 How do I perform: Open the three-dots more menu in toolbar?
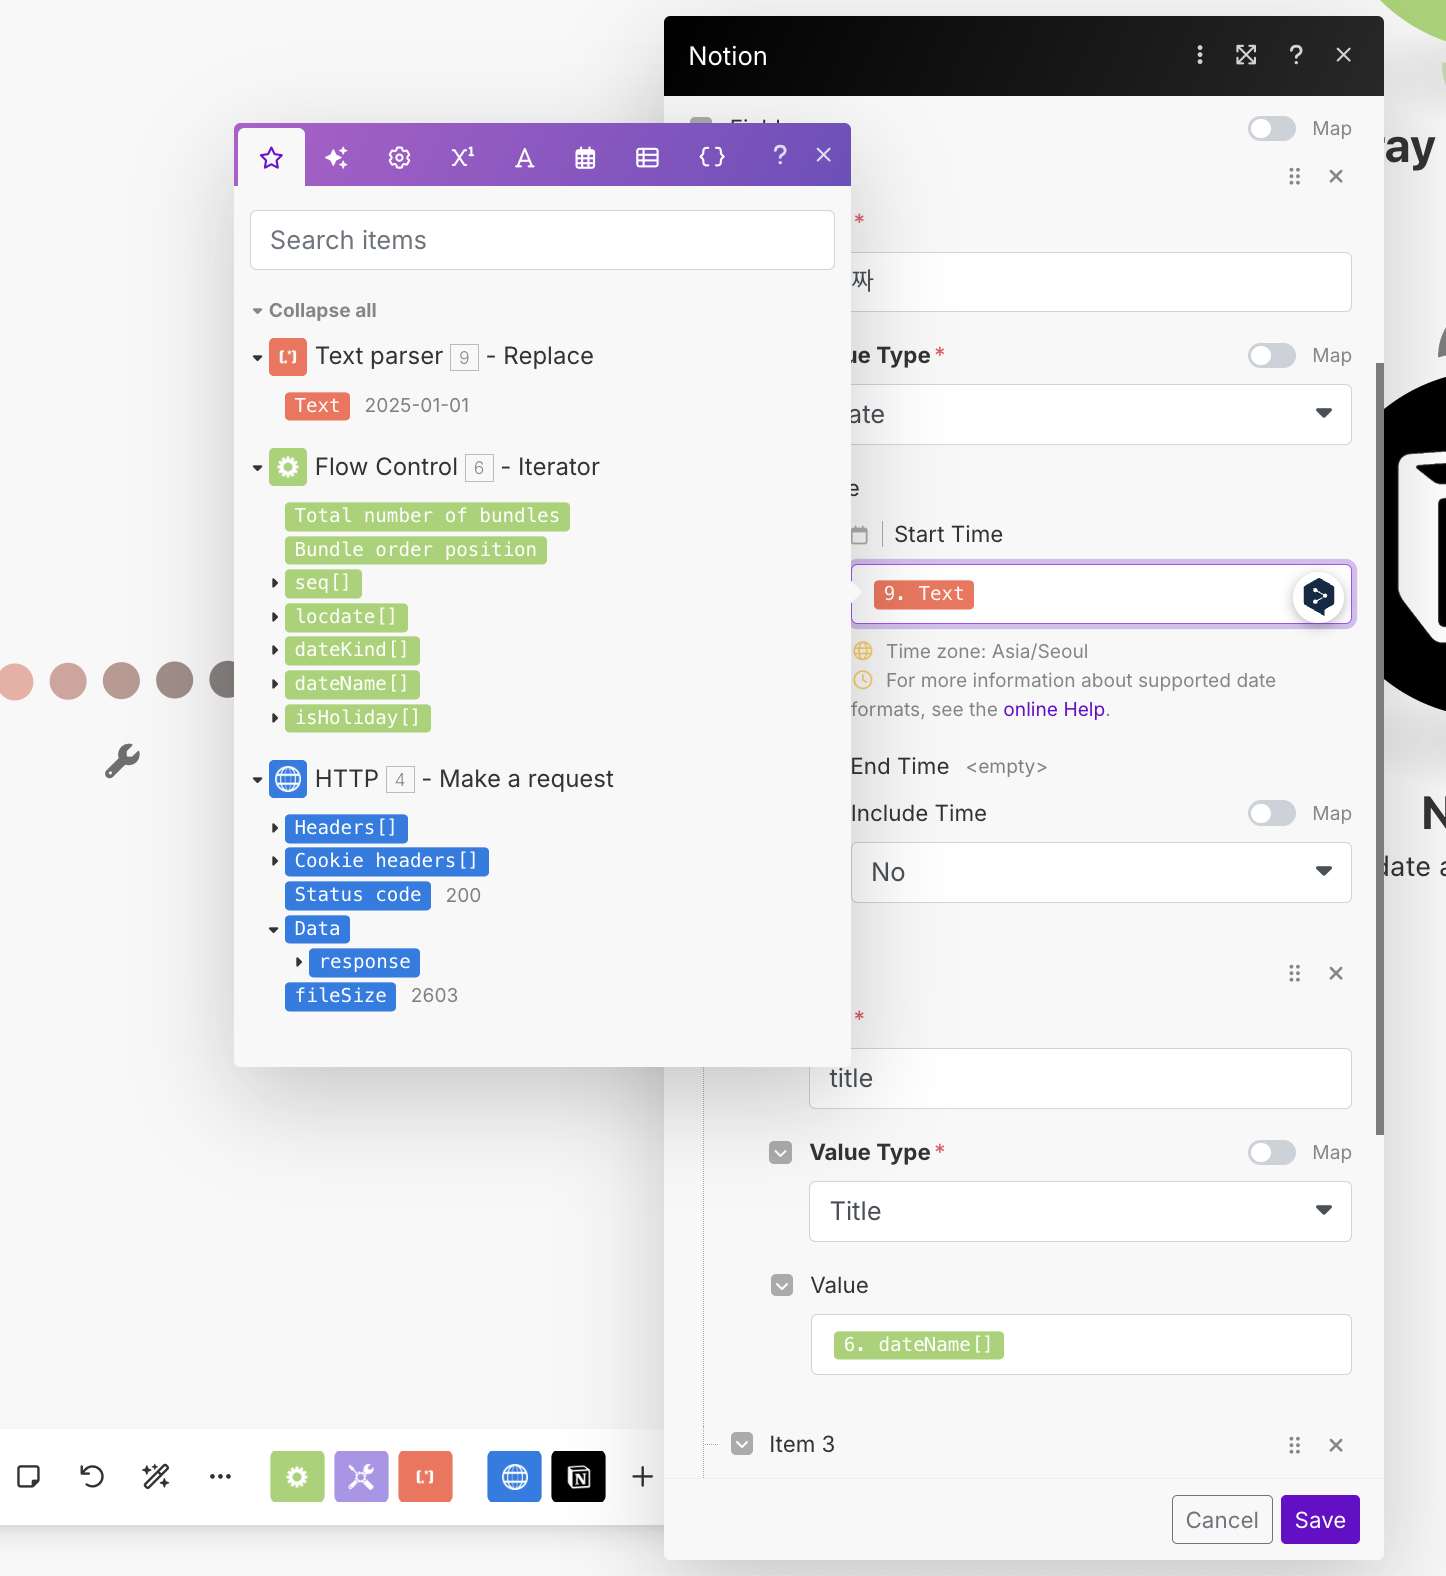220,1477
